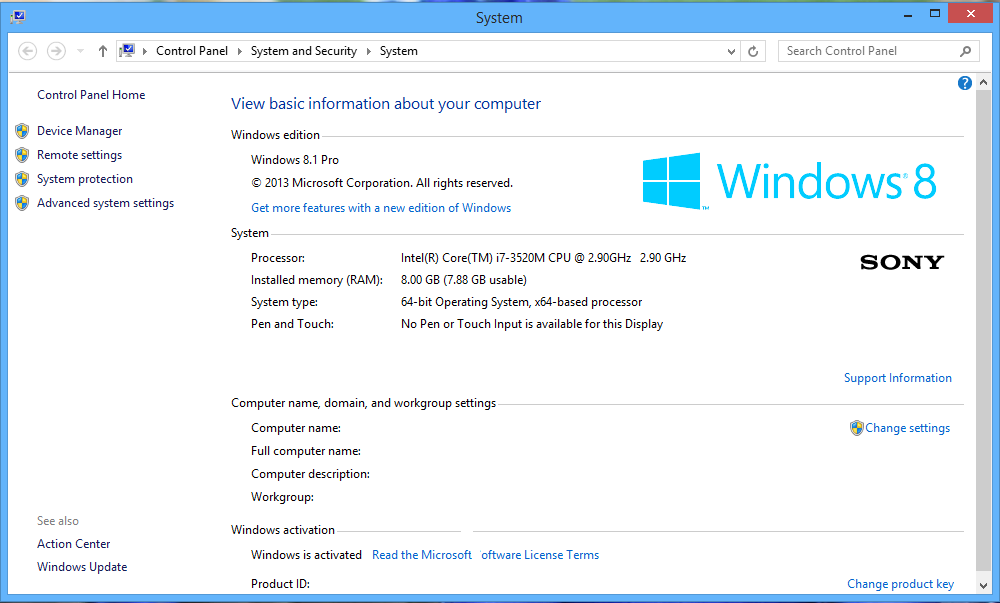Click the shield icon beside Device Manager
This screenshot has height=603, width=1000.
(x=22, y=131)
